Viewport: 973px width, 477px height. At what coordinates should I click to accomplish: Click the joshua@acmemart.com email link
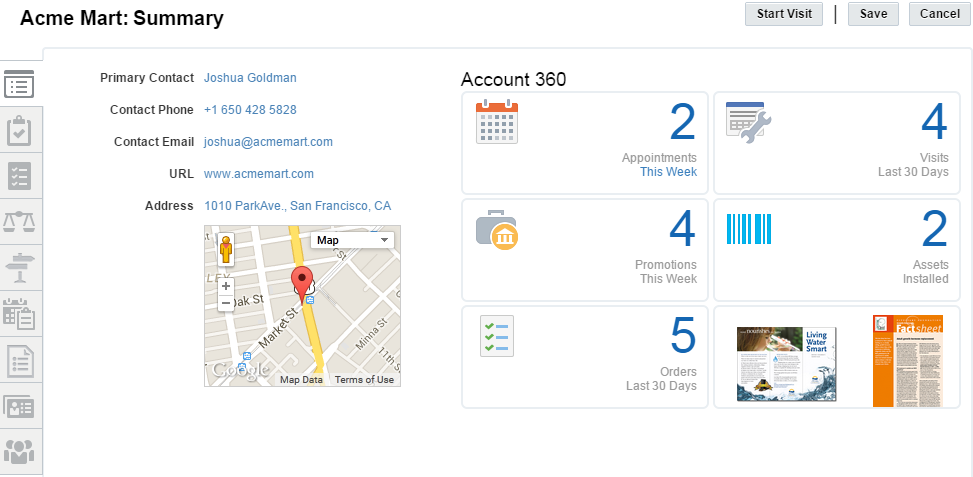268,142
